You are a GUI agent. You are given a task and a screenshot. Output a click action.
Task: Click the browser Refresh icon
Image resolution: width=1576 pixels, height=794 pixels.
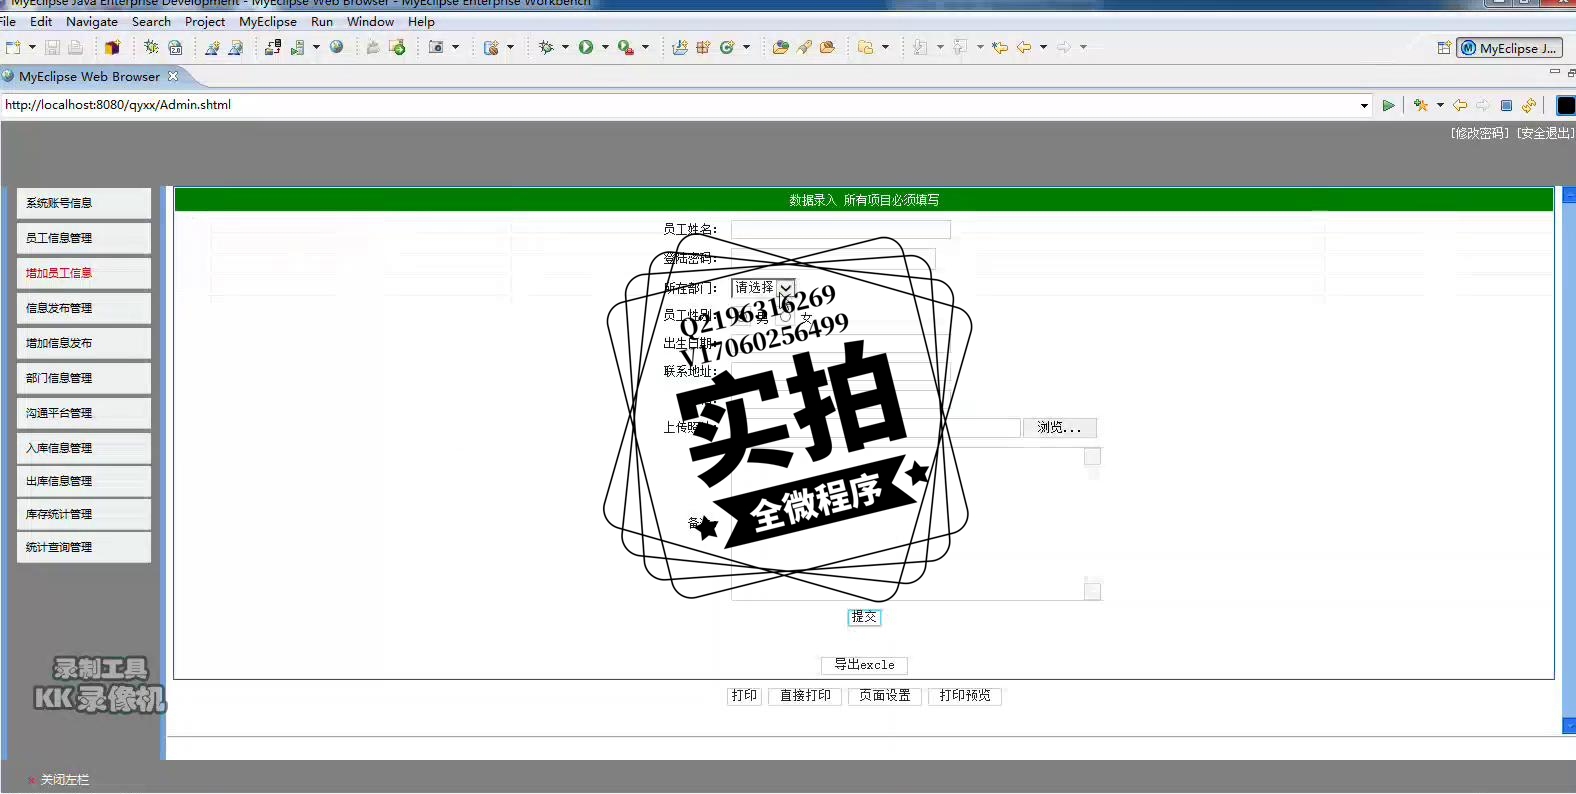coord(1529,105)
